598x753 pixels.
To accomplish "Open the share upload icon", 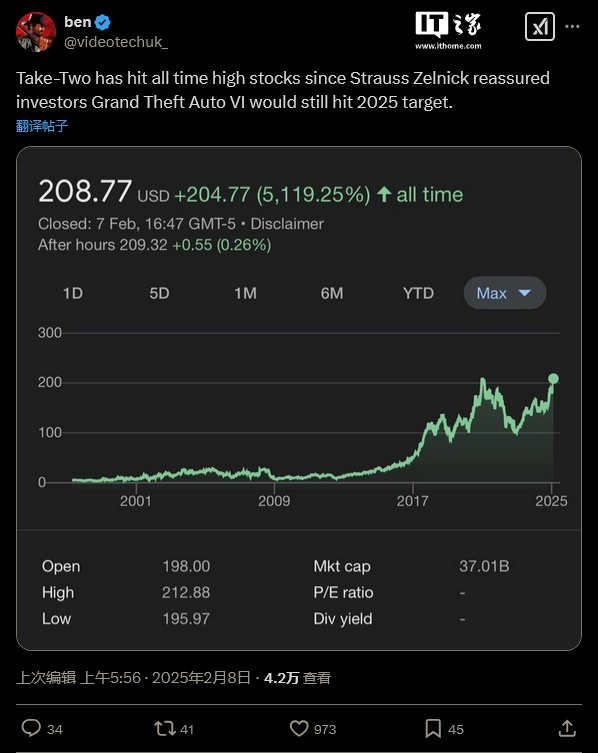I will click(567, 728).
